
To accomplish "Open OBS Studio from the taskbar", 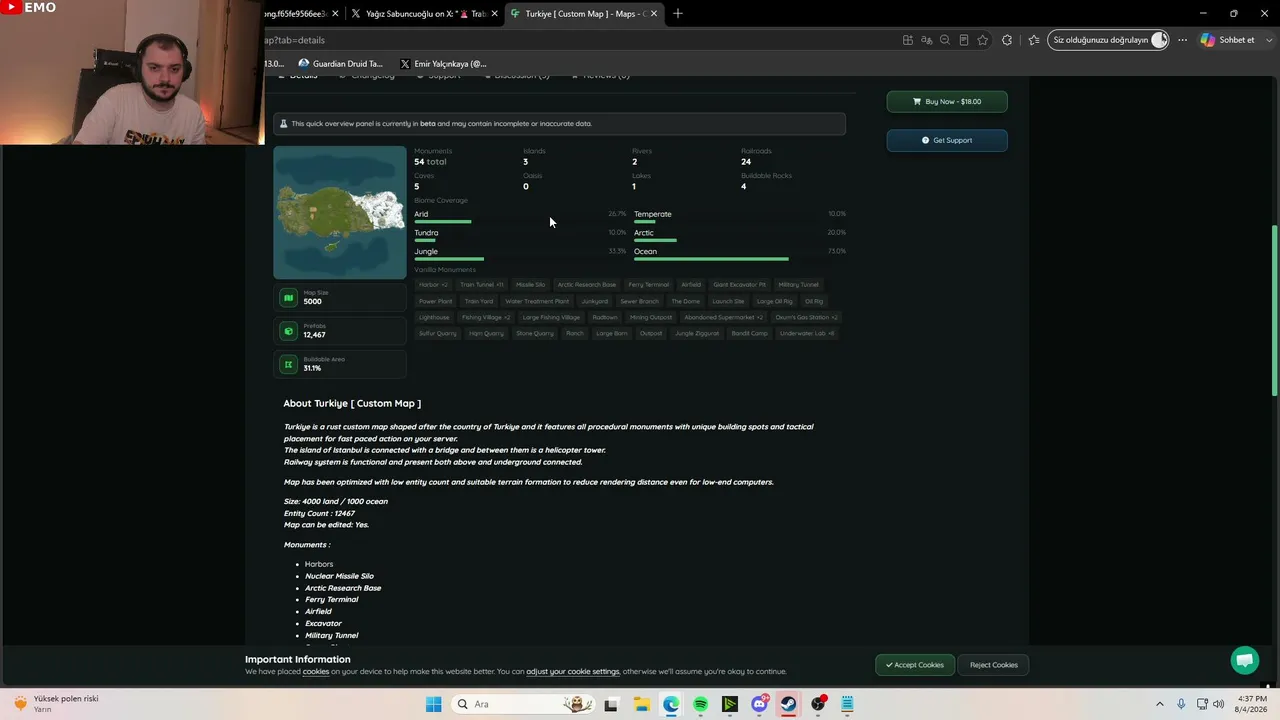I will pyautogui.click(x=819, y=704).
